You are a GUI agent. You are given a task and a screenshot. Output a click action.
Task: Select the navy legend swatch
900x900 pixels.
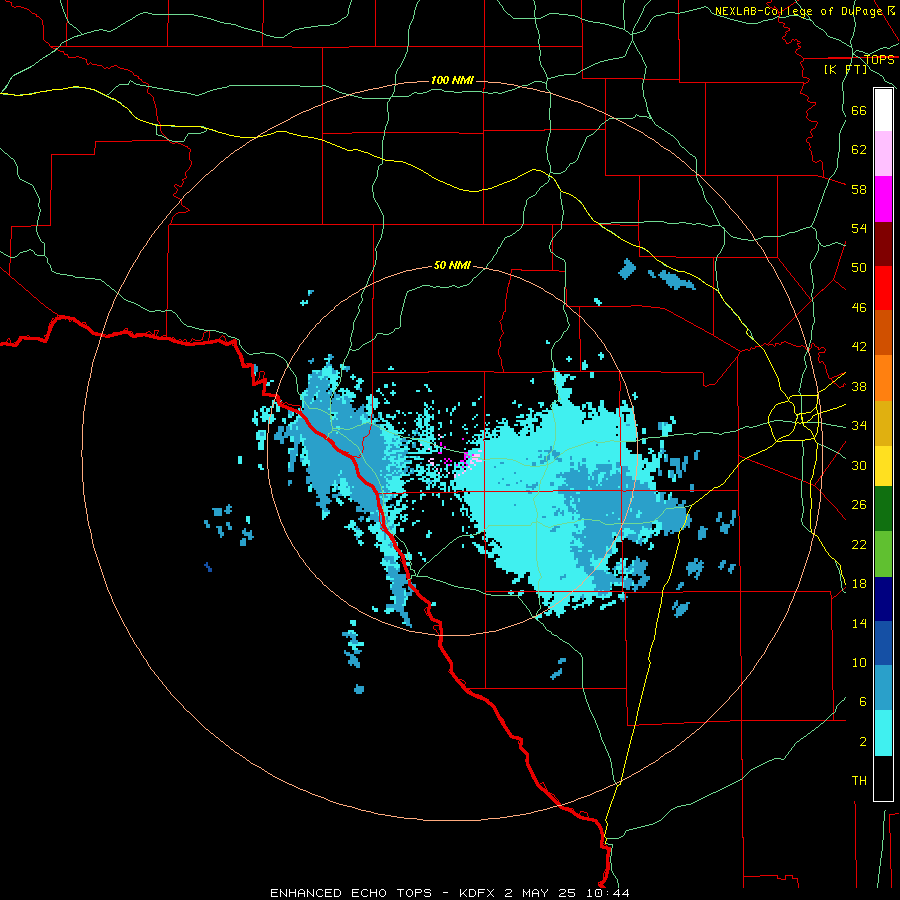tap(883, 599)
